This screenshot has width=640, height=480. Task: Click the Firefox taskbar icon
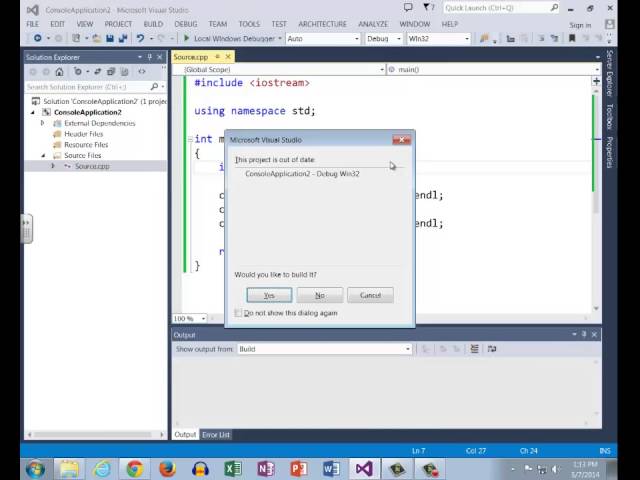(x=167, y=469)
